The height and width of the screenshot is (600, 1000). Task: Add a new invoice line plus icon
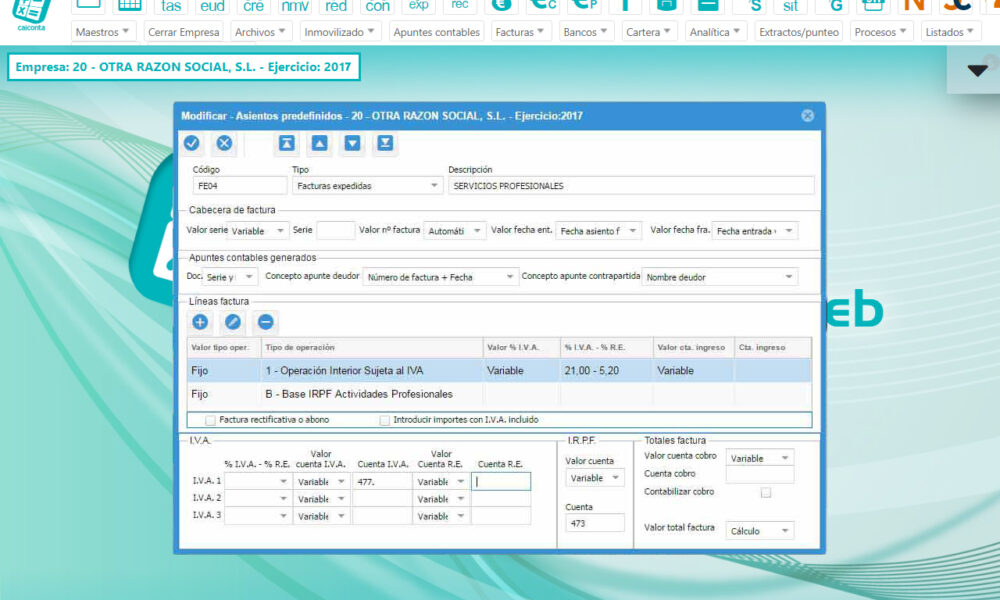point(200,322)
